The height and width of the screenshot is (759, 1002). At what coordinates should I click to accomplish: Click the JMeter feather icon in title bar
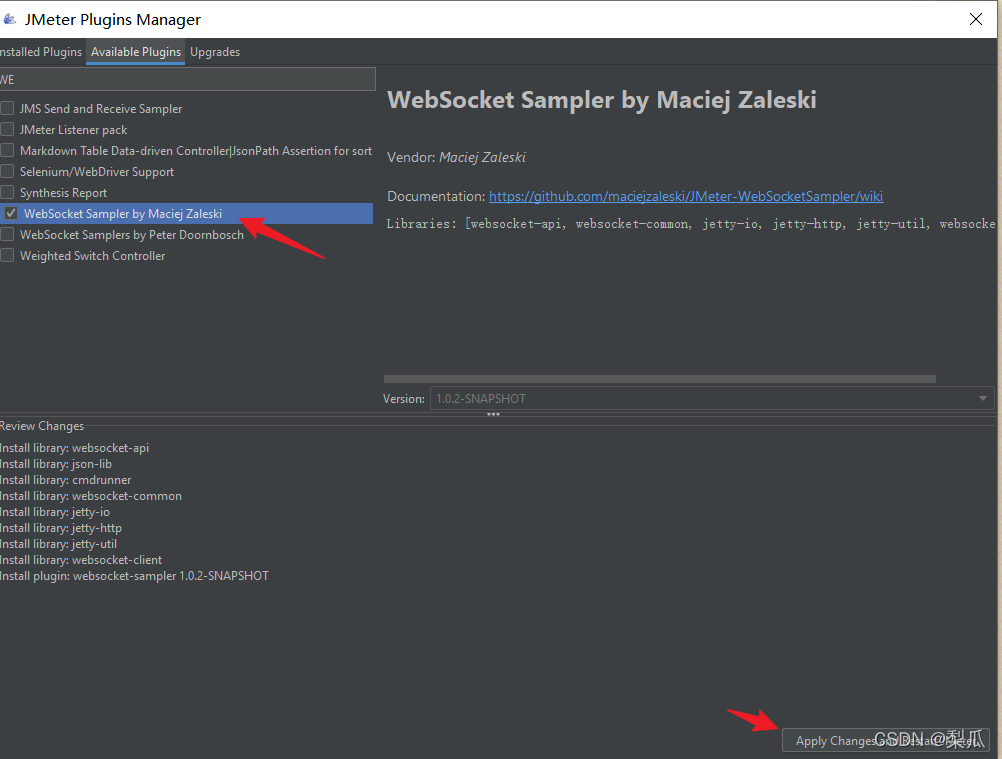tap(10, 19)
